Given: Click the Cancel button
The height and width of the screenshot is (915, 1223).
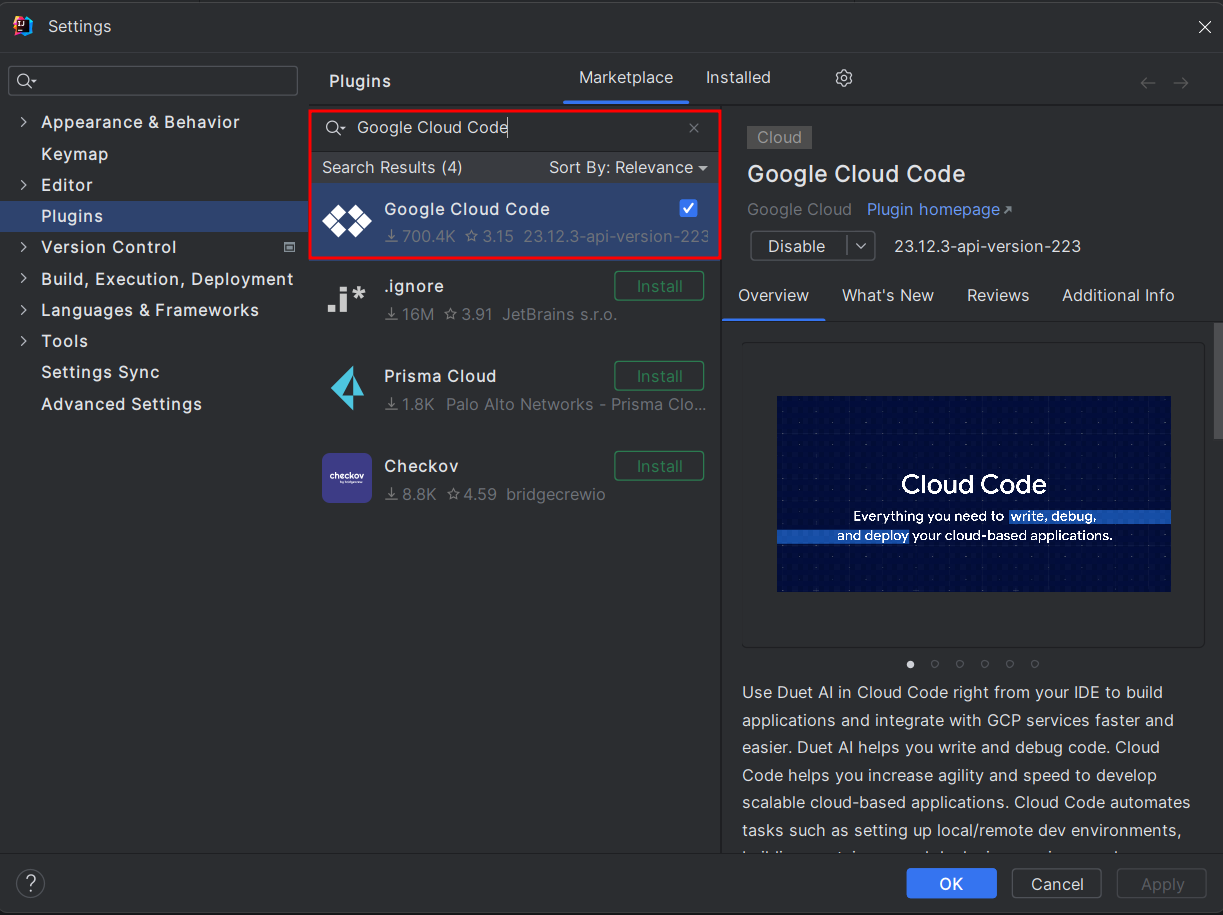Looking at the screenshot, I should 1056,884.
